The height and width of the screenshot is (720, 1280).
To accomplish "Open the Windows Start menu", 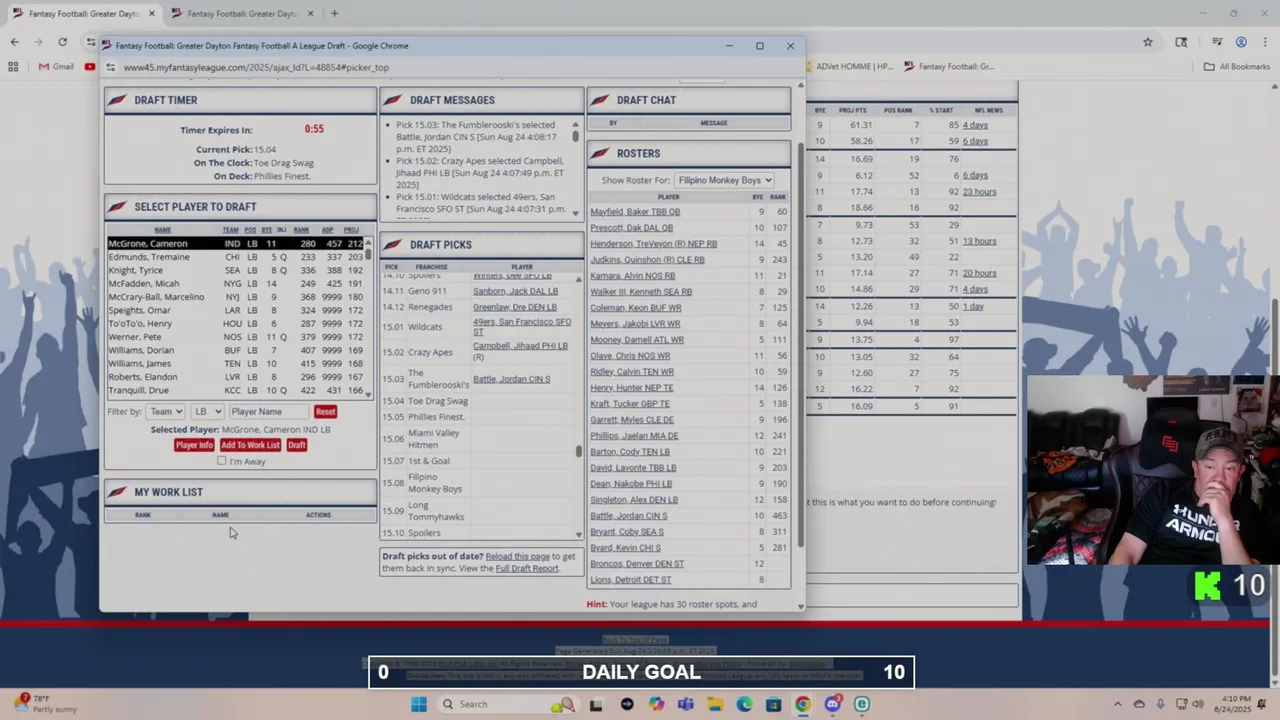I will (419, 704).
